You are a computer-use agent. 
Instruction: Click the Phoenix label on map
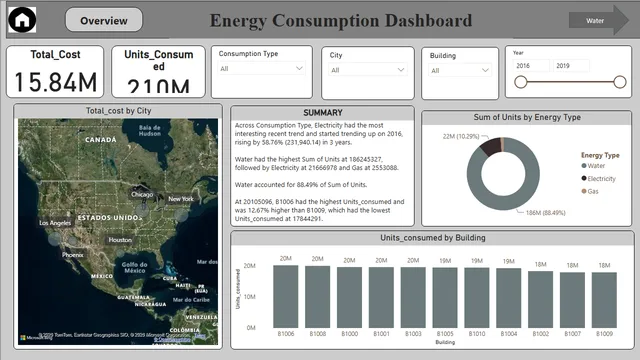pyautogui.click(x=73, y=255)
